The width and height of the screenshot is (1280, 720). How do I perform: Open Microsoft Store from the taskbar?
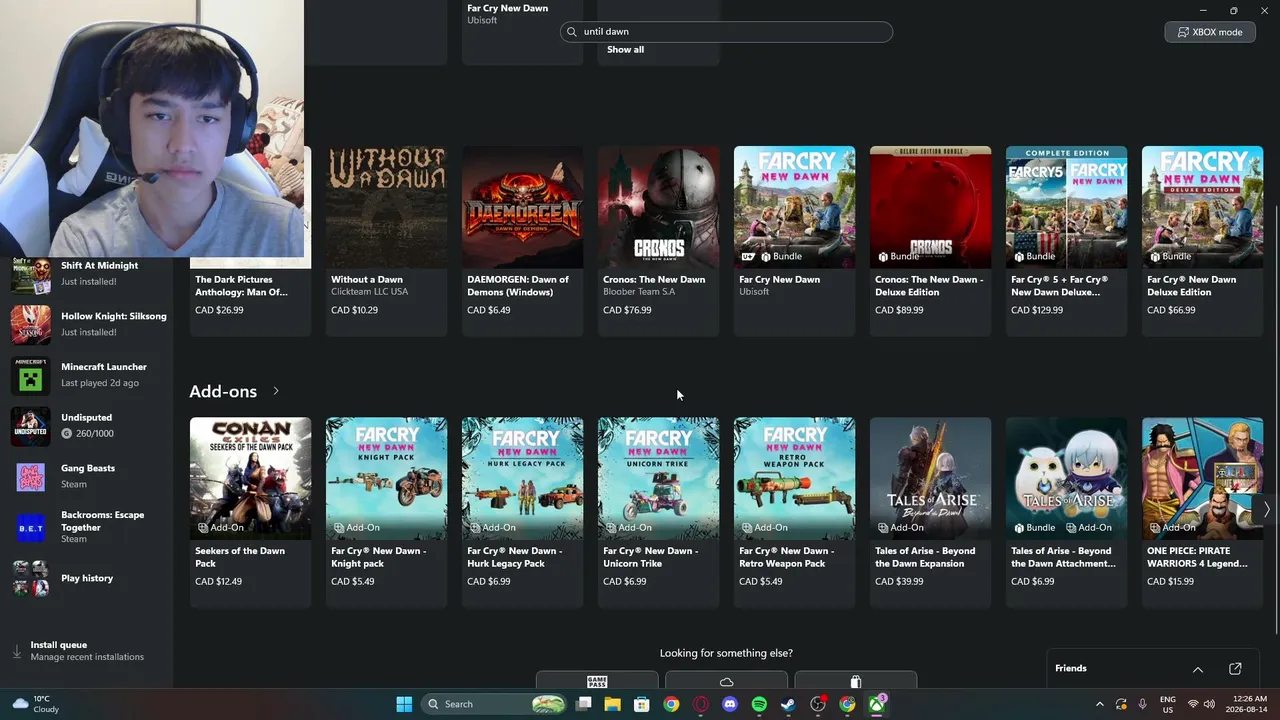(642, 704)
